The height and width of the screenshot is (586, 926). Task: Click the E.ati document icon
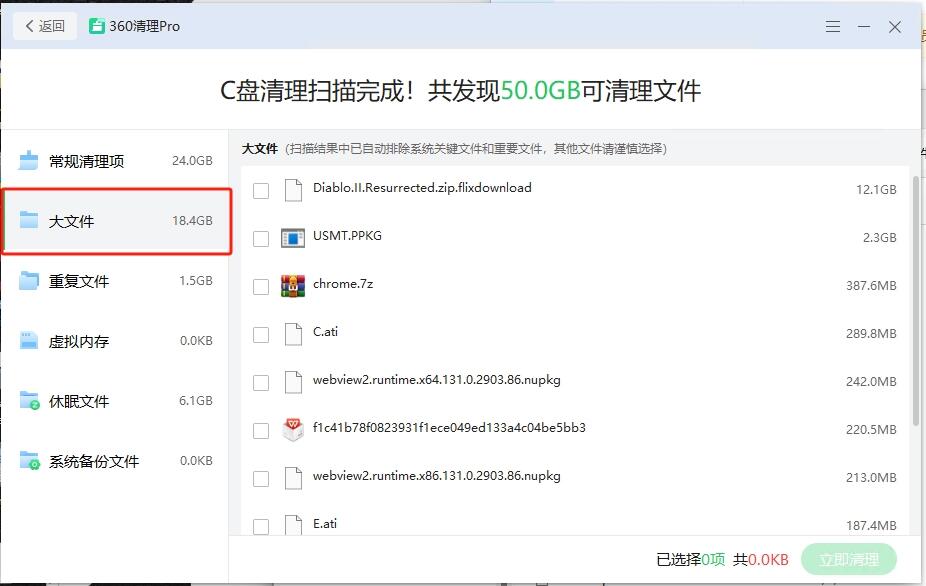(293, 525)
